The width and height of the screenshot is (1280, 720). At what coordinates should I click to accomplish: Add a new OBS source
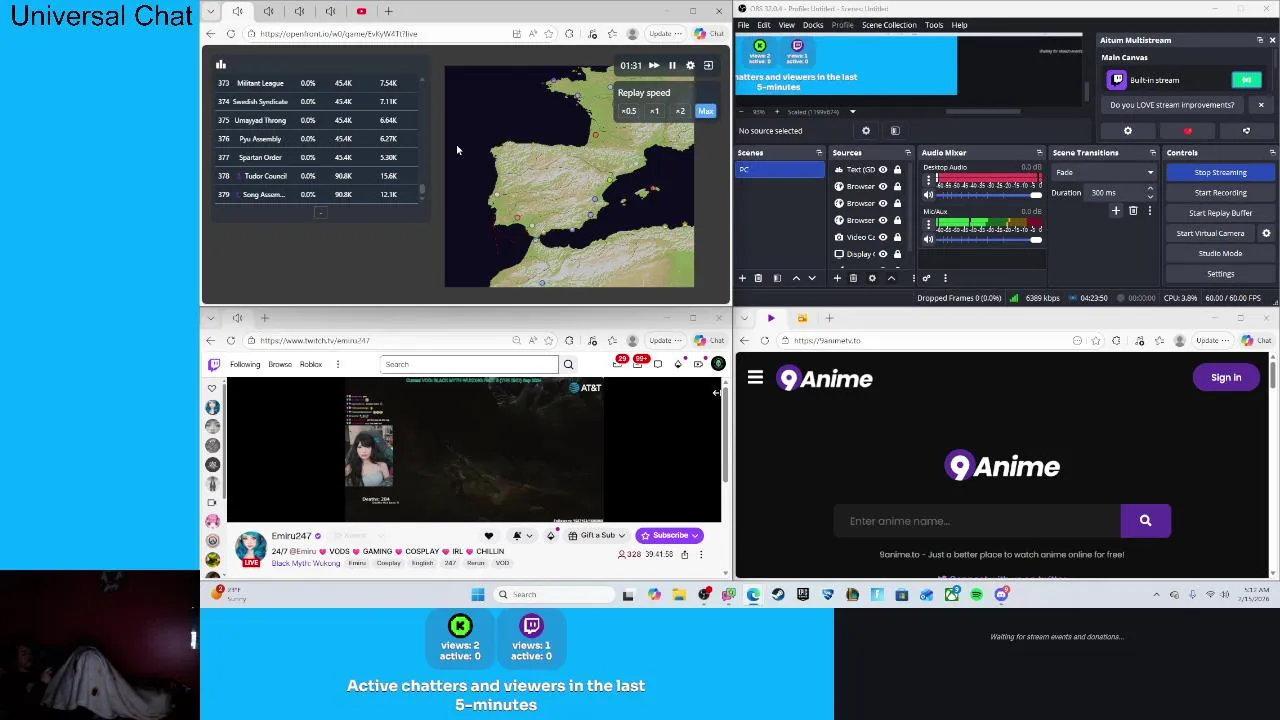point(837,278)
